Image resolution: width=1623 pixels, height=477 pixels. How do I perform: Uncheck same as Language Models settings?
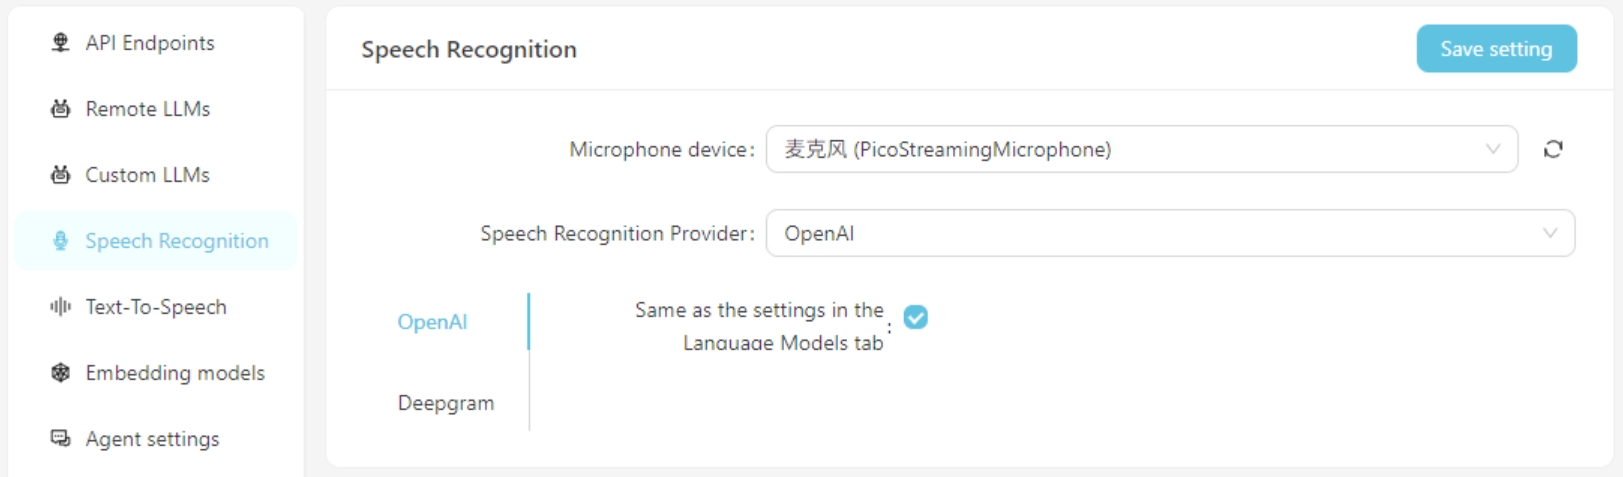point(915,317)
